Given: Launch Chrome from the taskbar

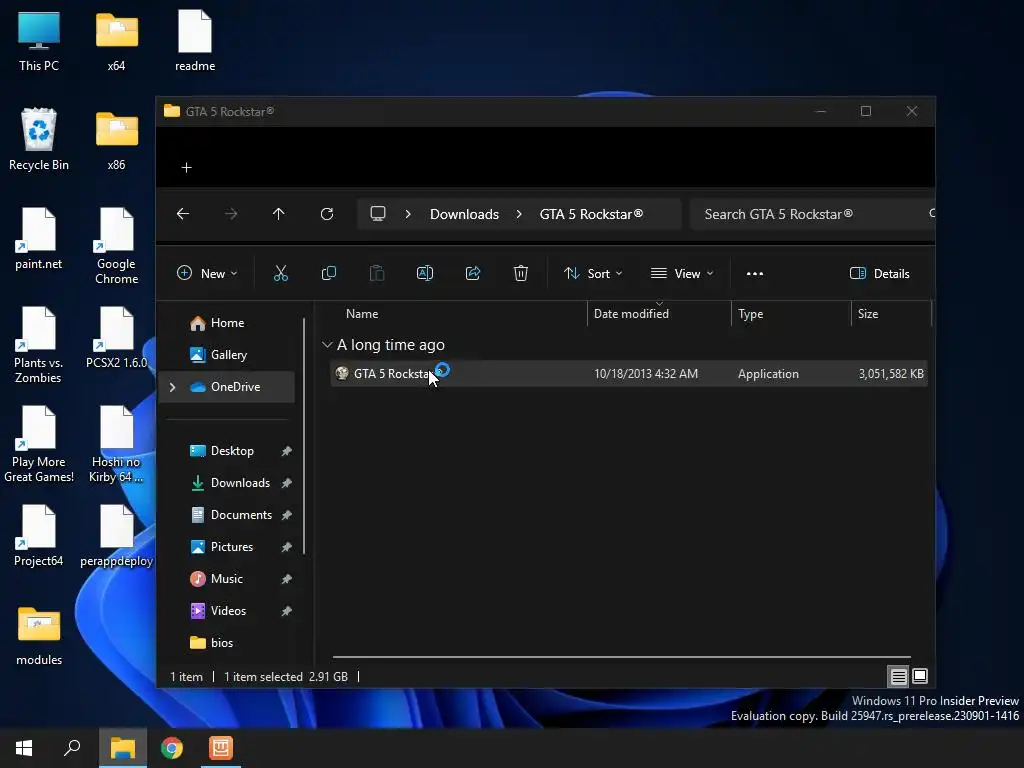Looking at the screenshot, I should click(172, 748).
